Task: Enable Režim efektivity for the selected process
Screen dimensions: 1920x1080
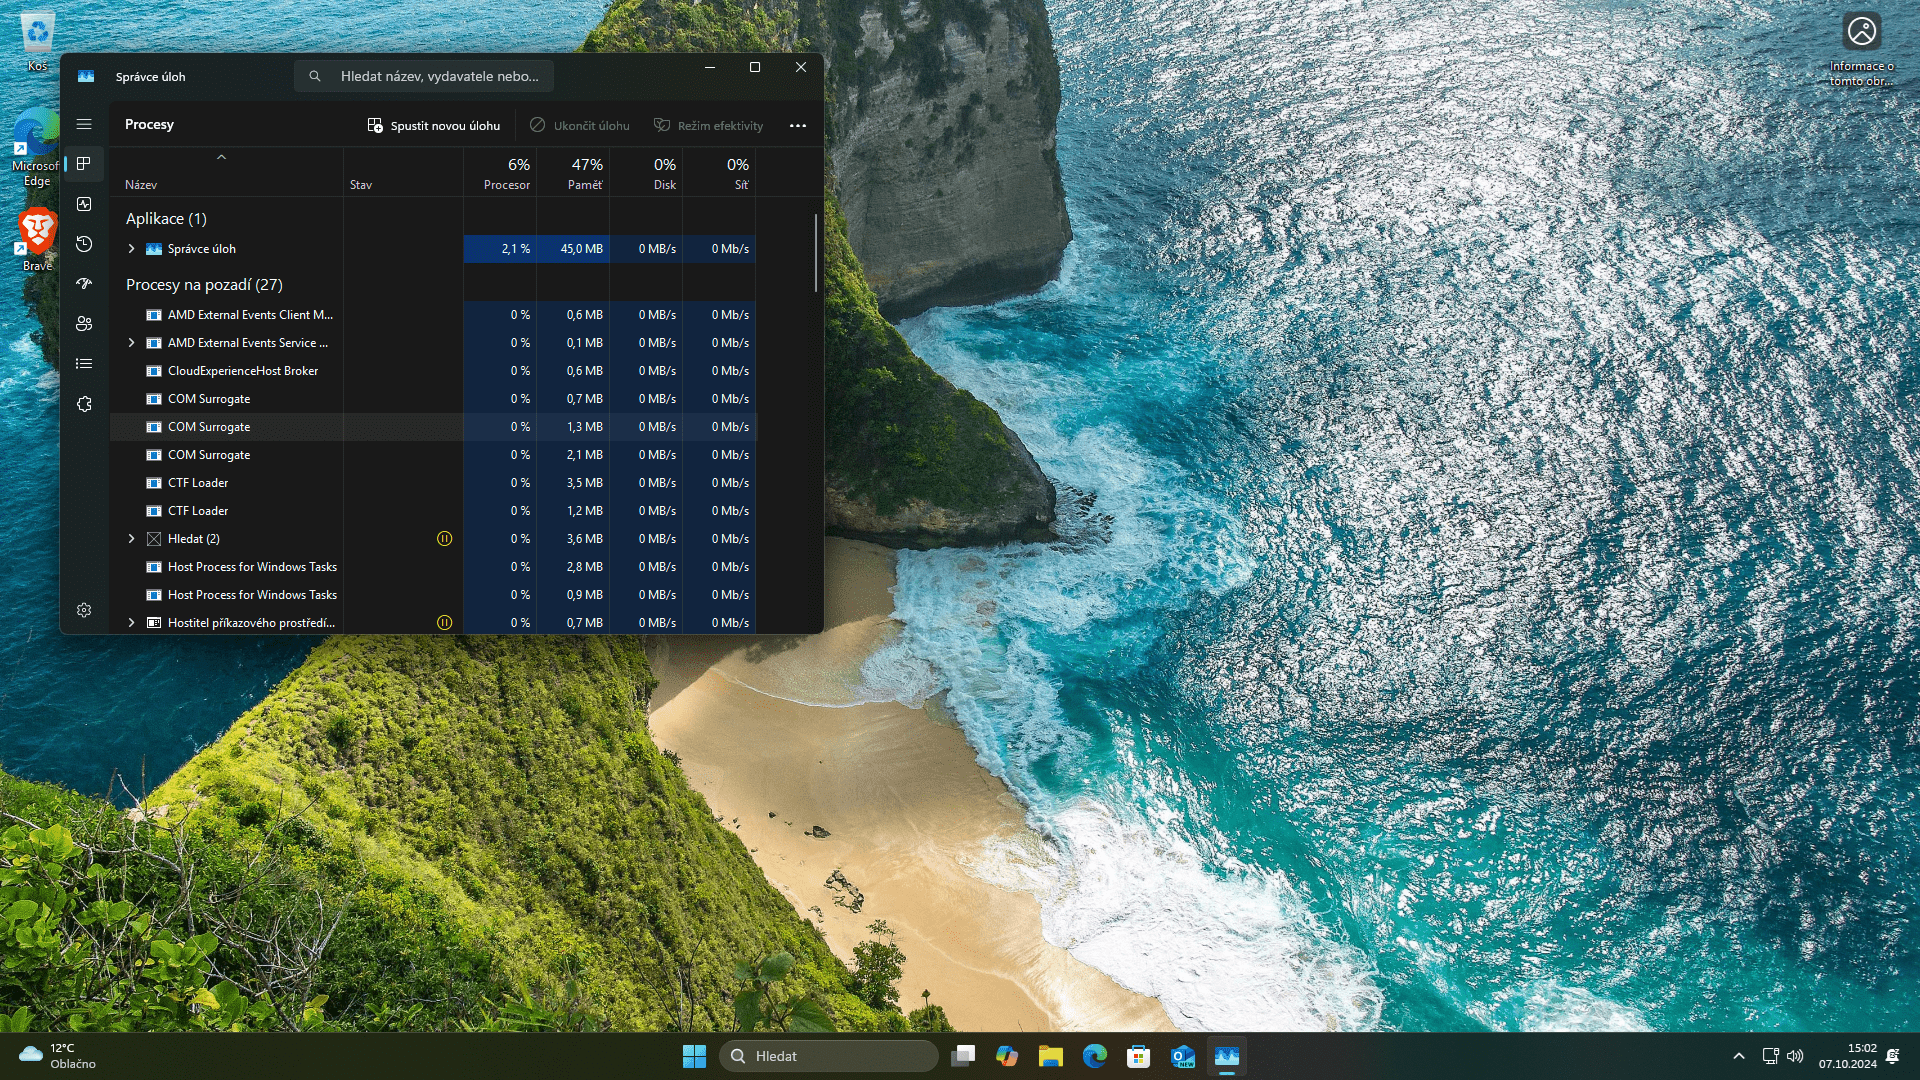Action: (709, 125)
